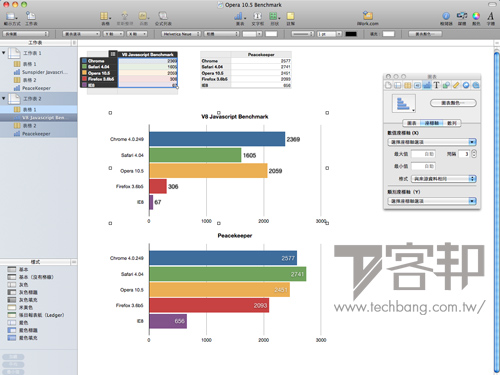Click the Peacekeeper table title cell
Image resolution: width=500 pixels, height=375 pixels.
click(261, 54)
